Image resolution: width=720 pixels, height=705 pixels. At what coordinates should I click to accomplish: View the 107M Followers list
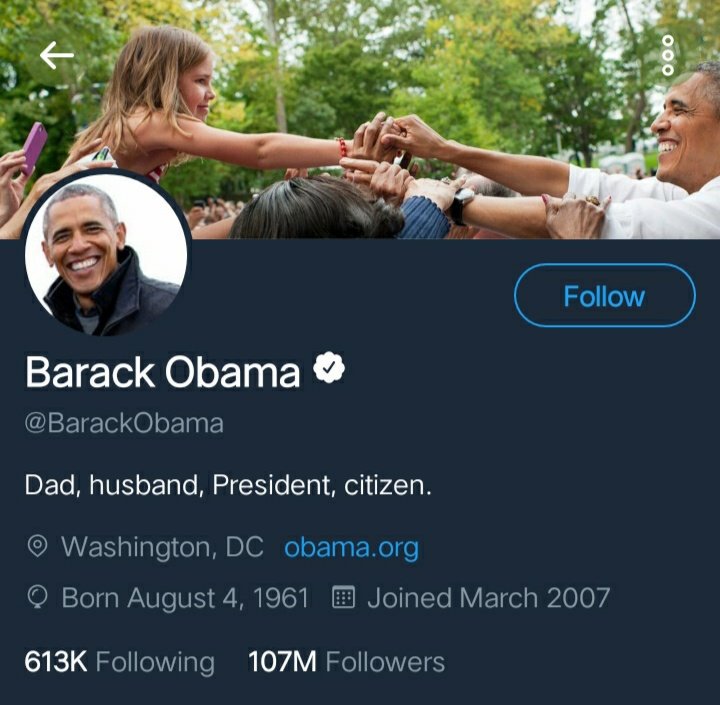point(346,662)
